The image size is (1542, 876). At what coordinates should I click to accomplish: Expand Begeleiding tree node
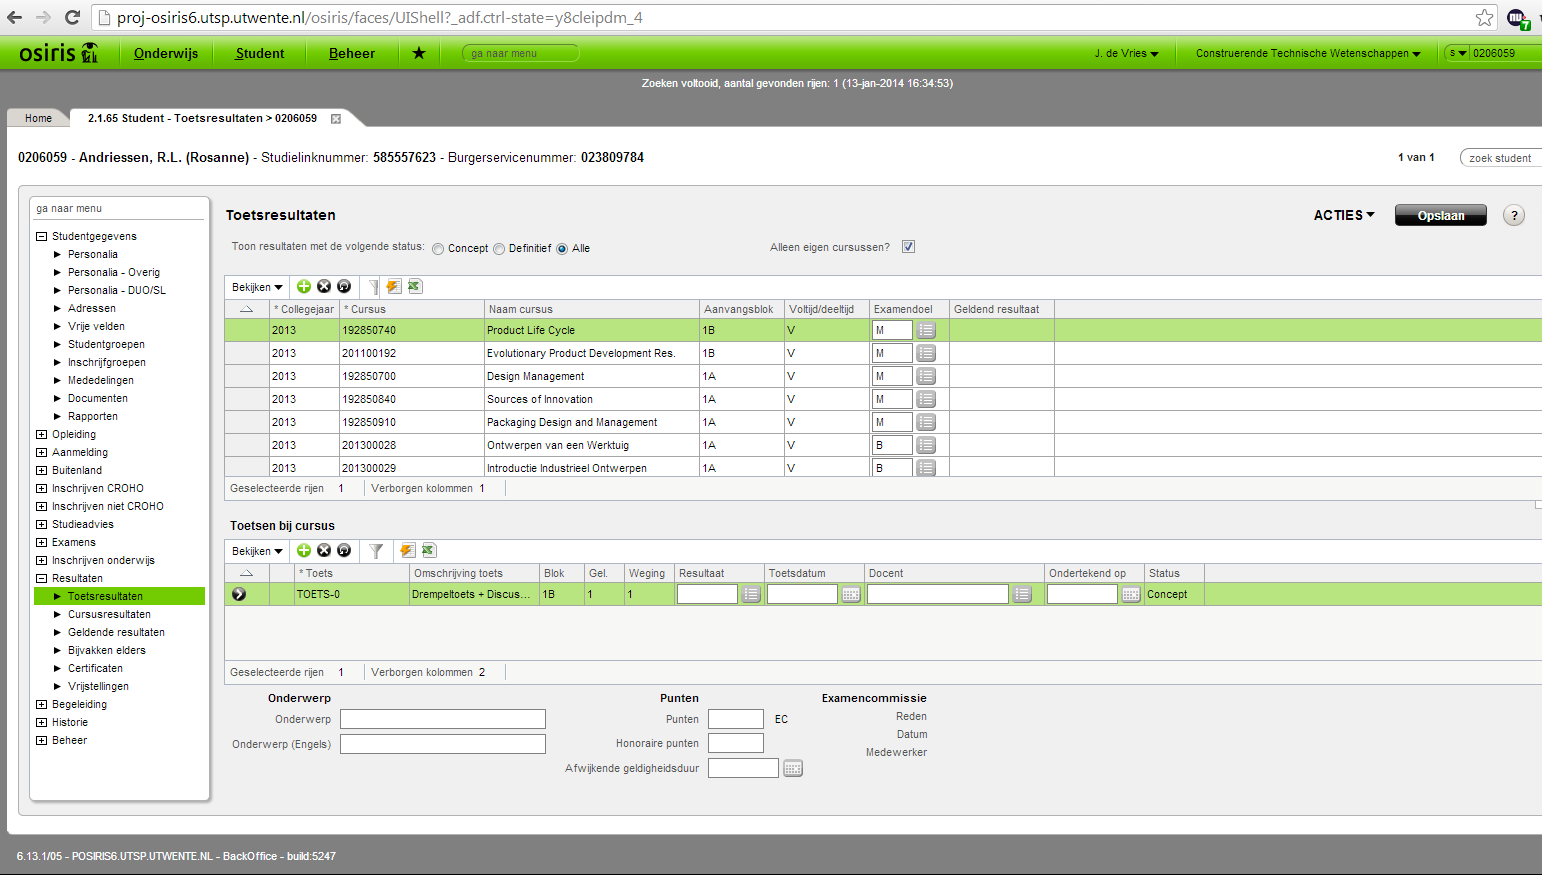pos(42,705)
